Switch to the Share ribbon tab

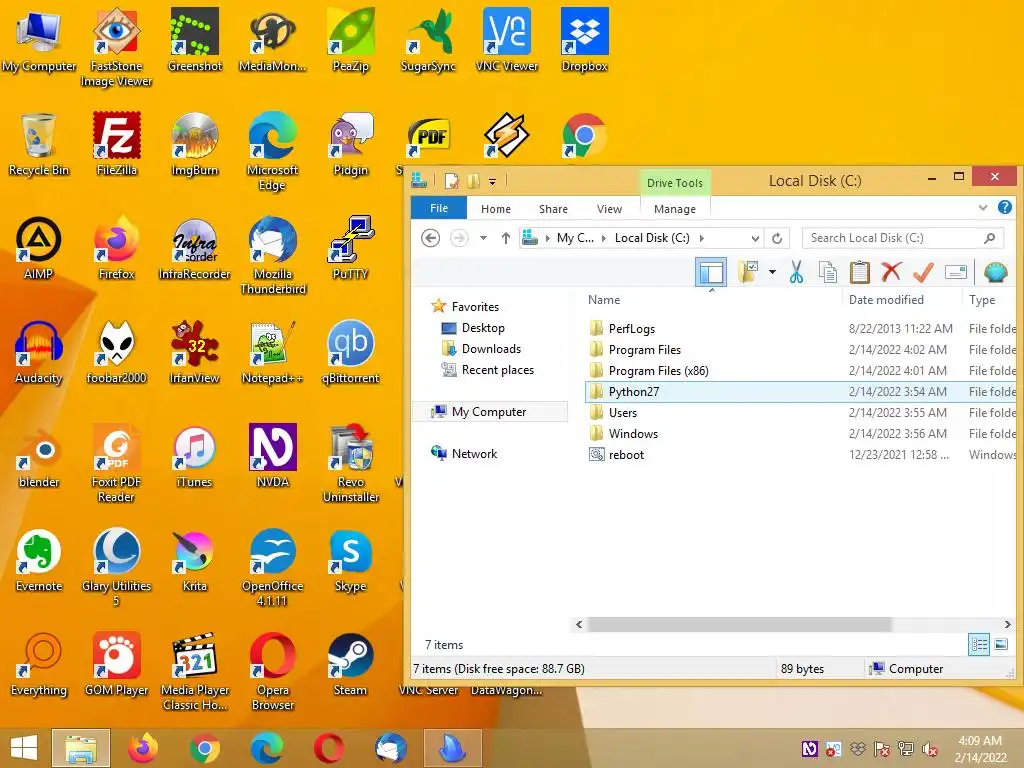[x=553, y=209]
